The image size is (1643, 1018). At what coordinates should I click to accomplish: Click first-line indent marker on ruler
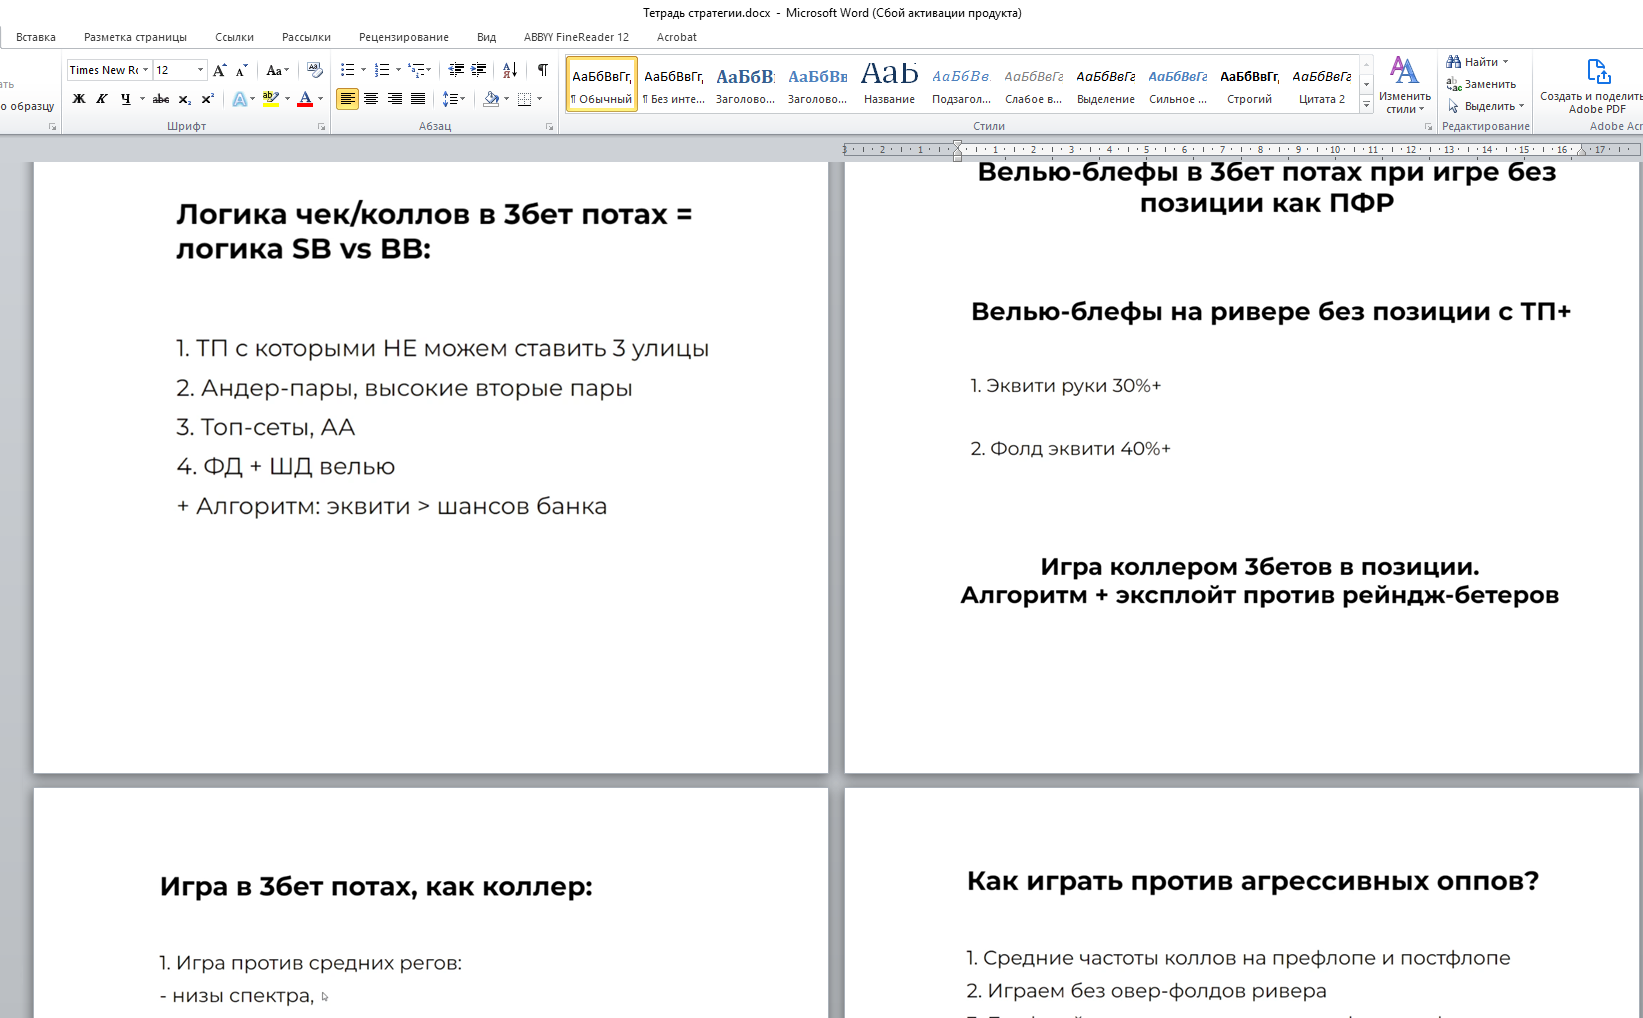point(957,145)
